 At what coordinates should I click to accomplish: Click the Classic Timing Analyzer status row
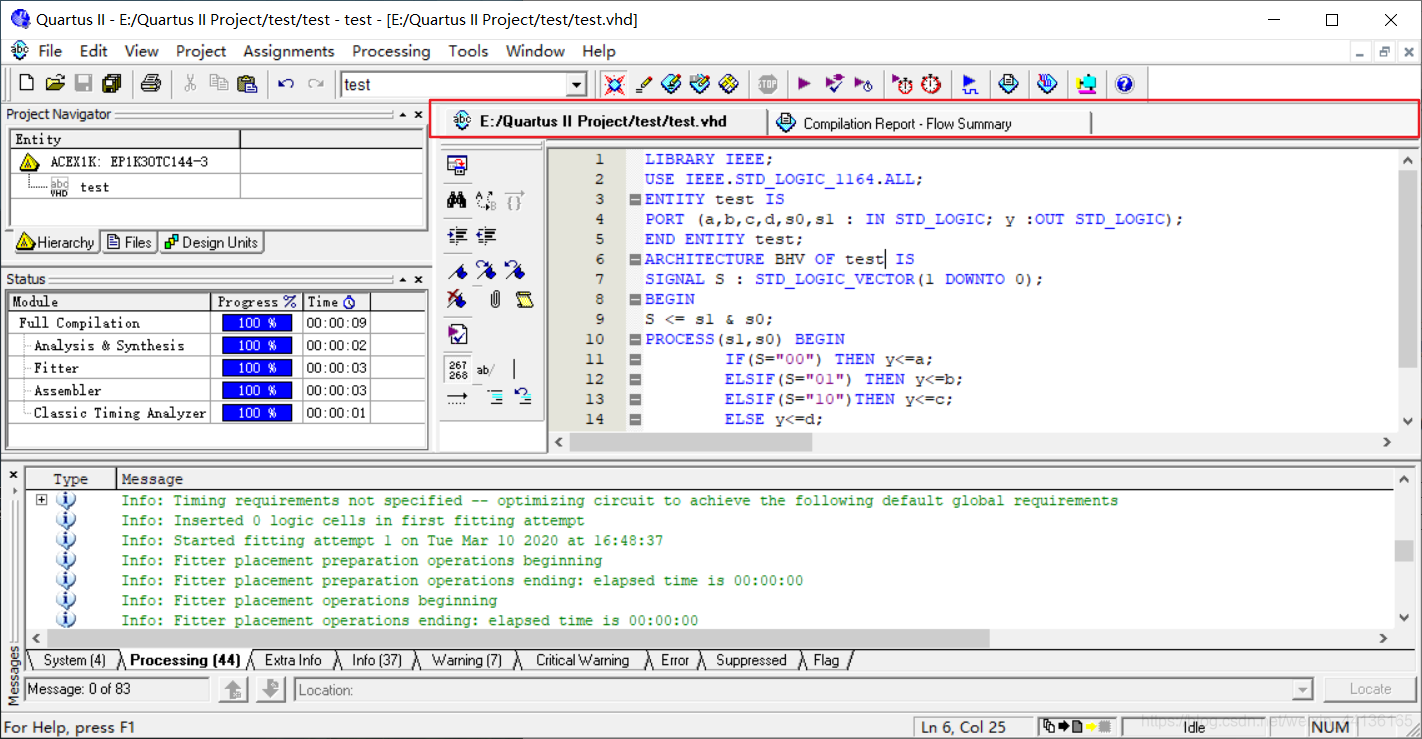(x=119, y=413)
